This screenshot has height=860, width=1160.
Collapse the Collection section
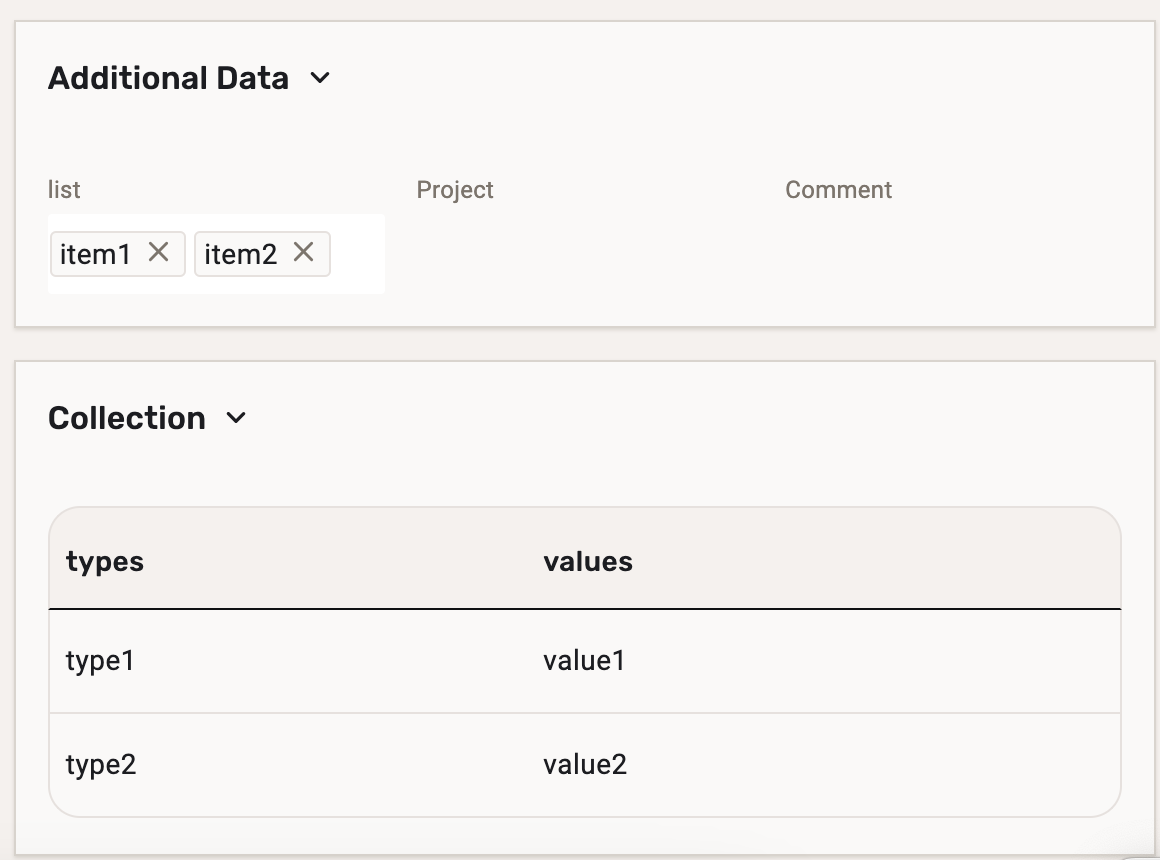pyautogui.click(x=236, y=418)
